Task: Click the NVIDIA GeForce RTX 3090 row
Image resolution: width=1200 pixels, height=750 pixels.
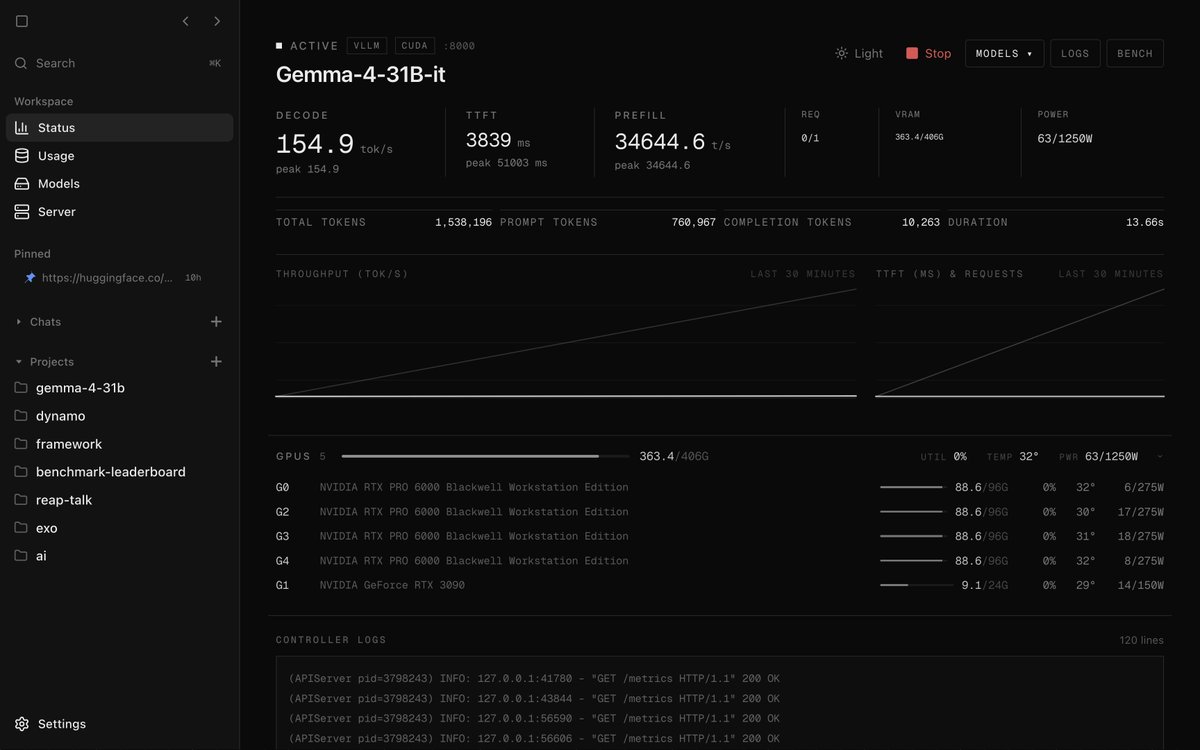Action: [x=720, y=586]
